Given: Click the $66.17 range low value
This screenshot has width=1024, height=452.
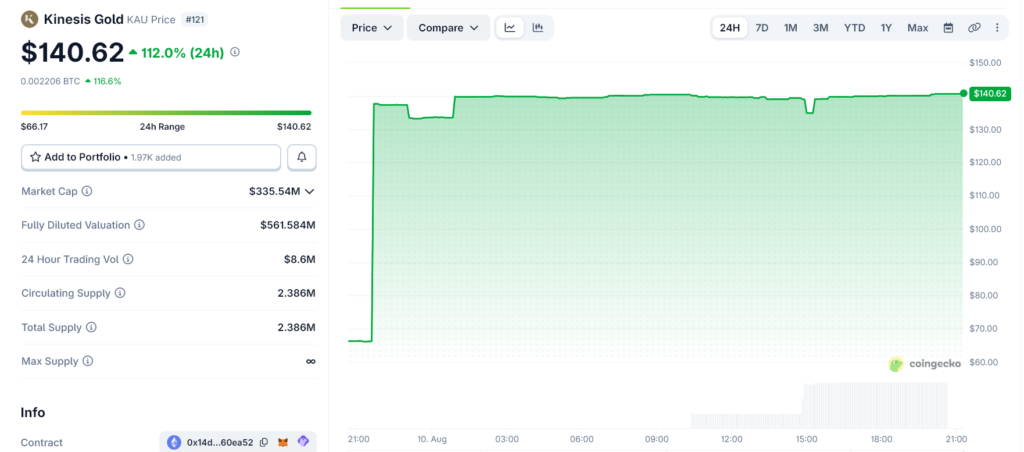Looking at the screenshot, I should coord(35,127).
